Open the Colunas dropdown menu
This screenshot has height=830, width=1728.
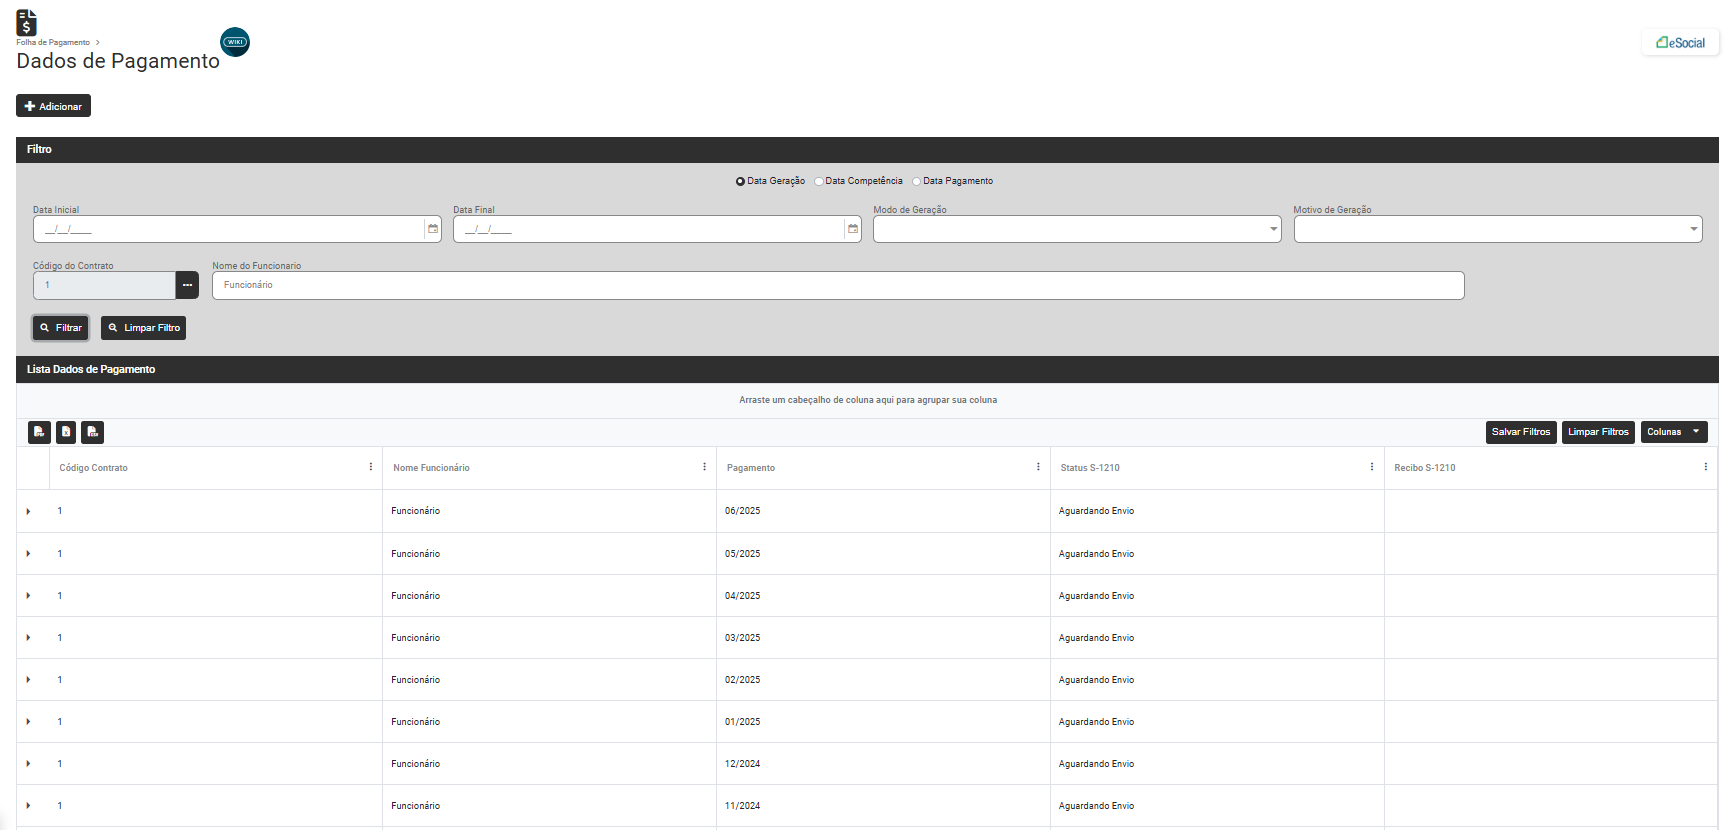(x=1673, y=432)
